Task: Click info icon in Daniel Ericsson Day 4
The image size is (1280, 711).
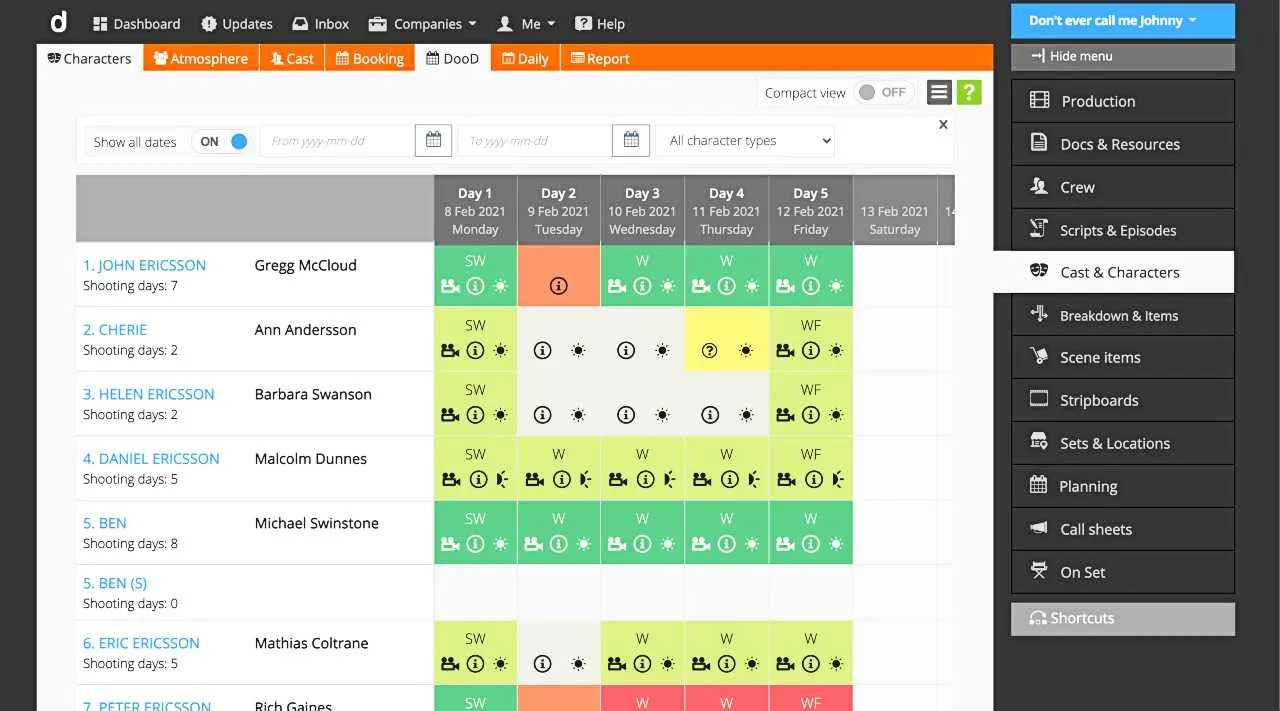Action: (x=730, y=480)
